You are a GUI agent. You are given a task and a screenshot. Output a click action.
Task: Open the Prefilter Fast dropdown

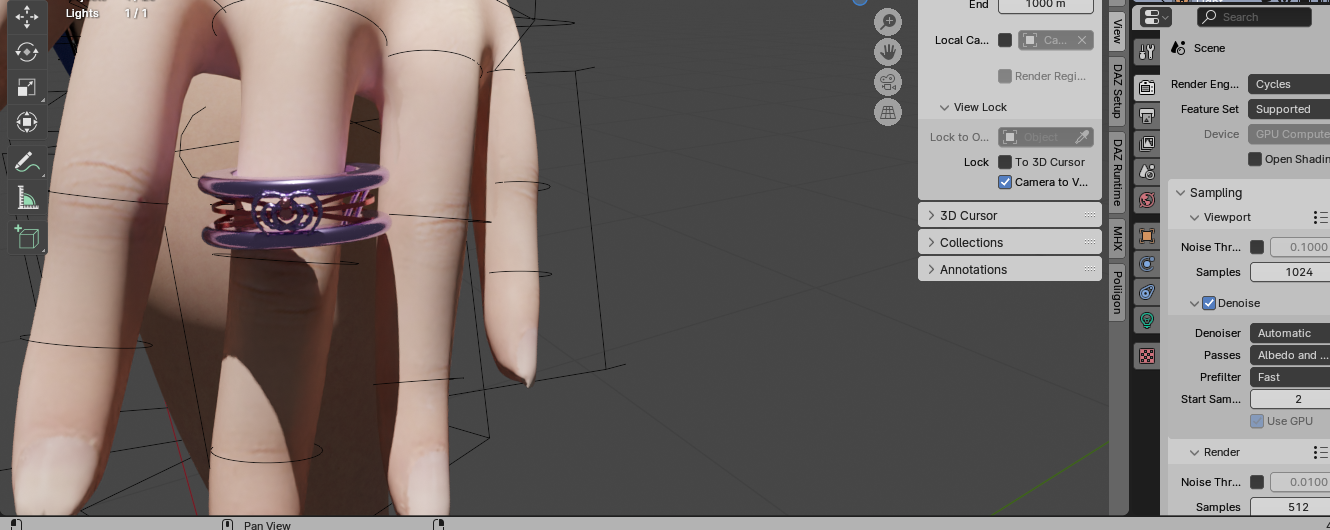pyautogui.click(x=1290, y=377)
